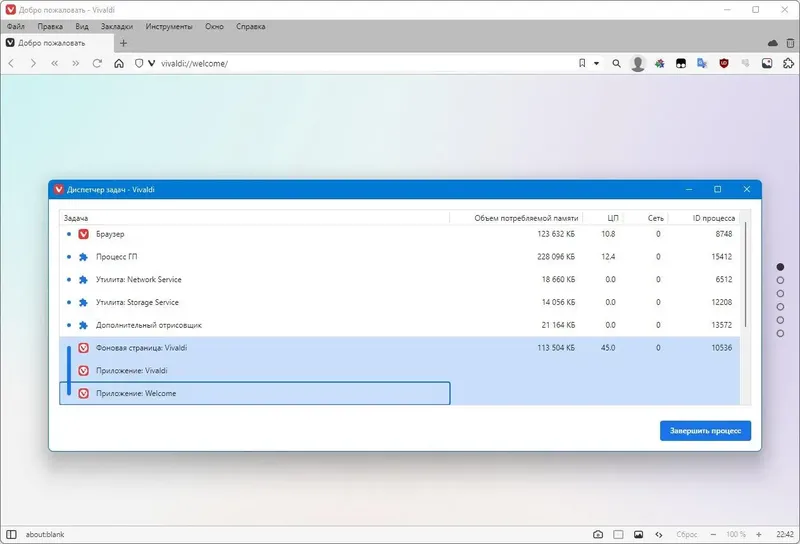This screenshot has width=800, height=544.
Task: Click the Vivaldi site info icon in address bar
Action: [152, 63]
